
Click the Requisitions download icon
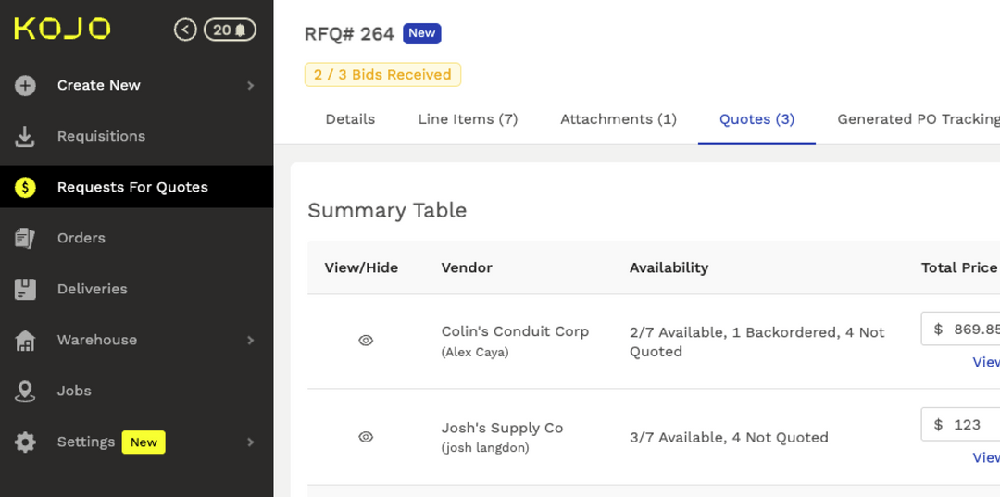pos(25,137)
